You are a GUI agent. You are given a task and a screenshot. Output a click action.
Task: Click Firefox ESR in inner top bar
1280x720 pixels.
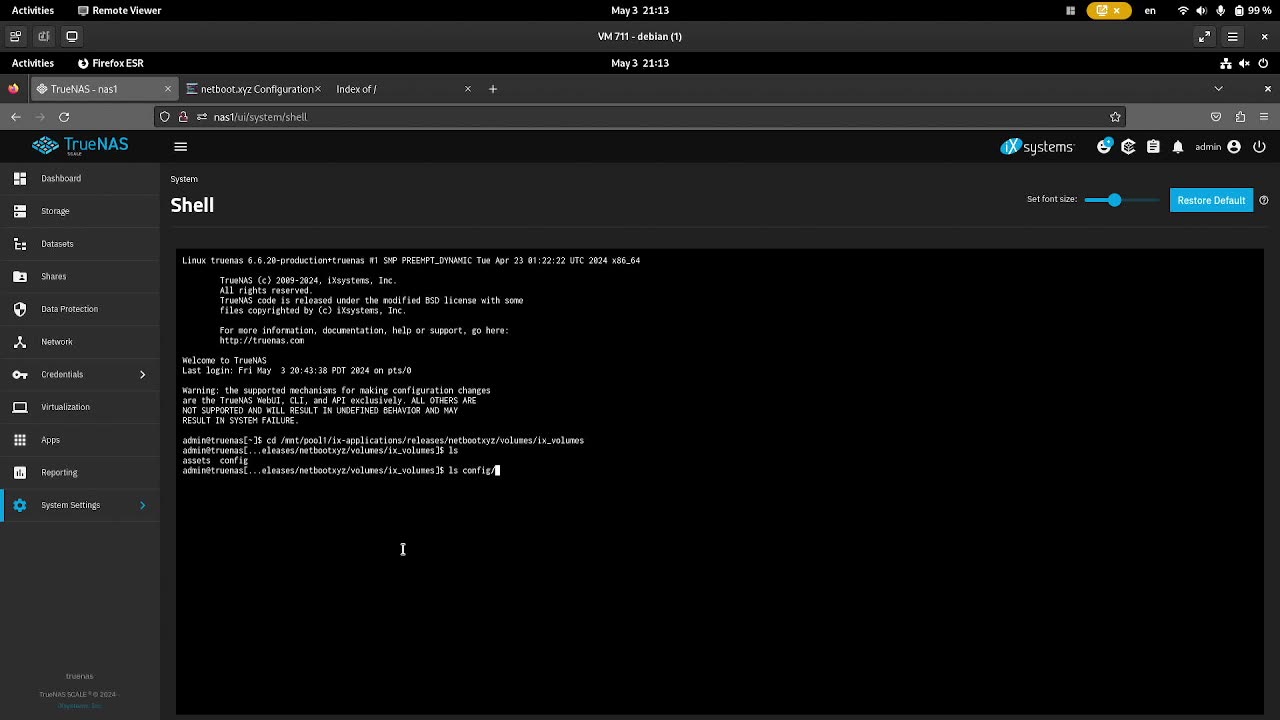tap(110, 63)
